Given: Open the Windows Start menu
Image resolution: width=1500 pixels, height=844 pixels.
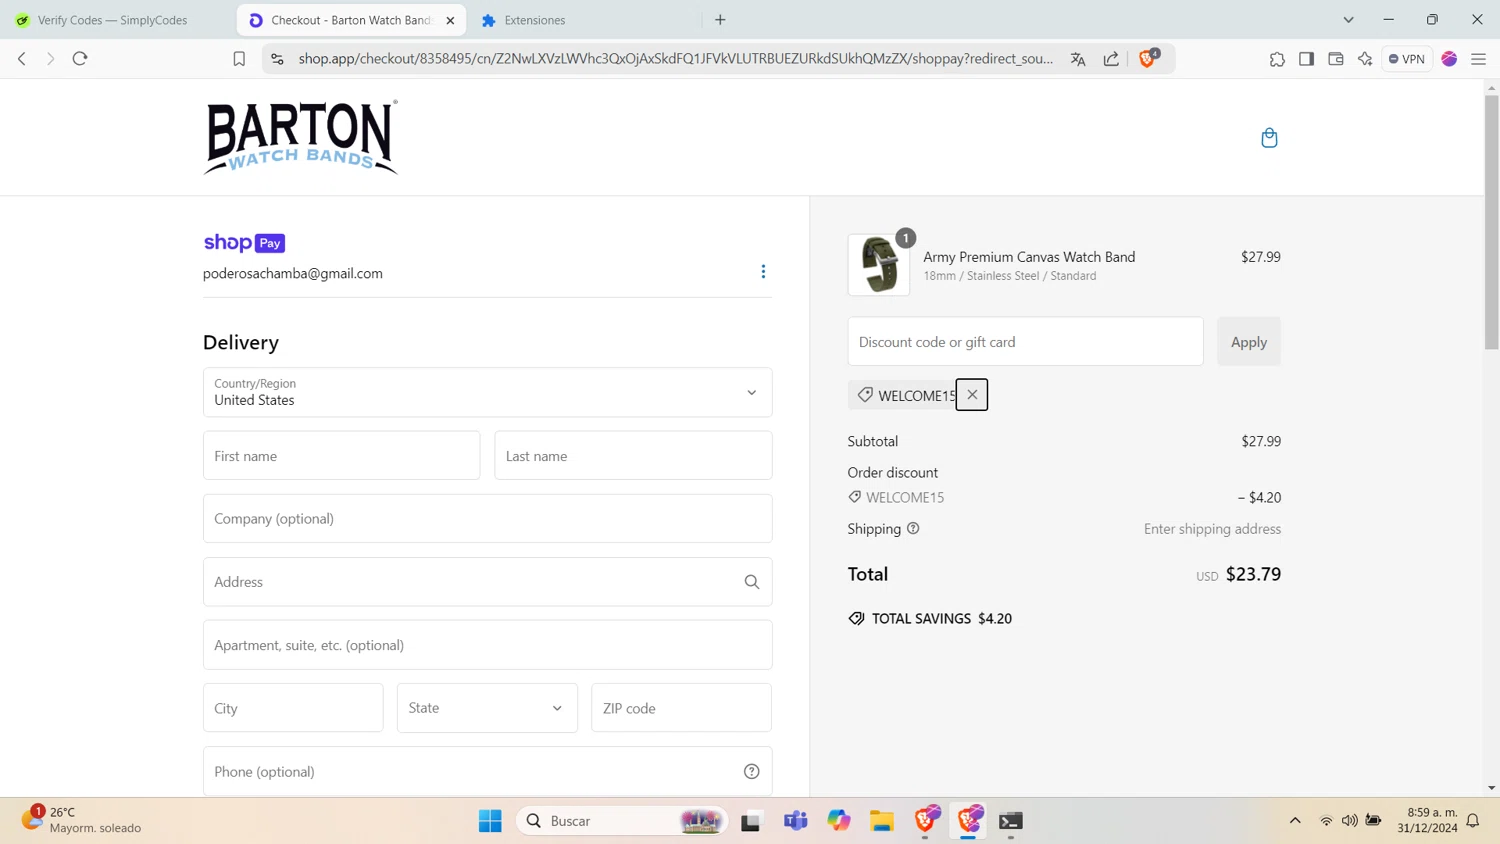Looking at the screenshot, I should 490,821.
